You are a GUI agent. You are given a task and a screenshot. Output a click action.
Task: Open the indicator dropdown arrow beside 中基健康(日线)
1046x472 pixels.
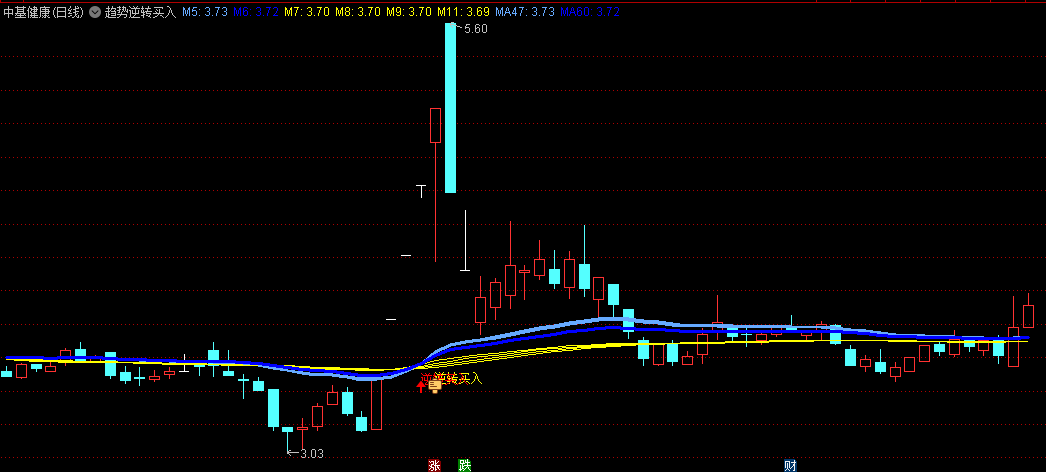coord(95,12)
